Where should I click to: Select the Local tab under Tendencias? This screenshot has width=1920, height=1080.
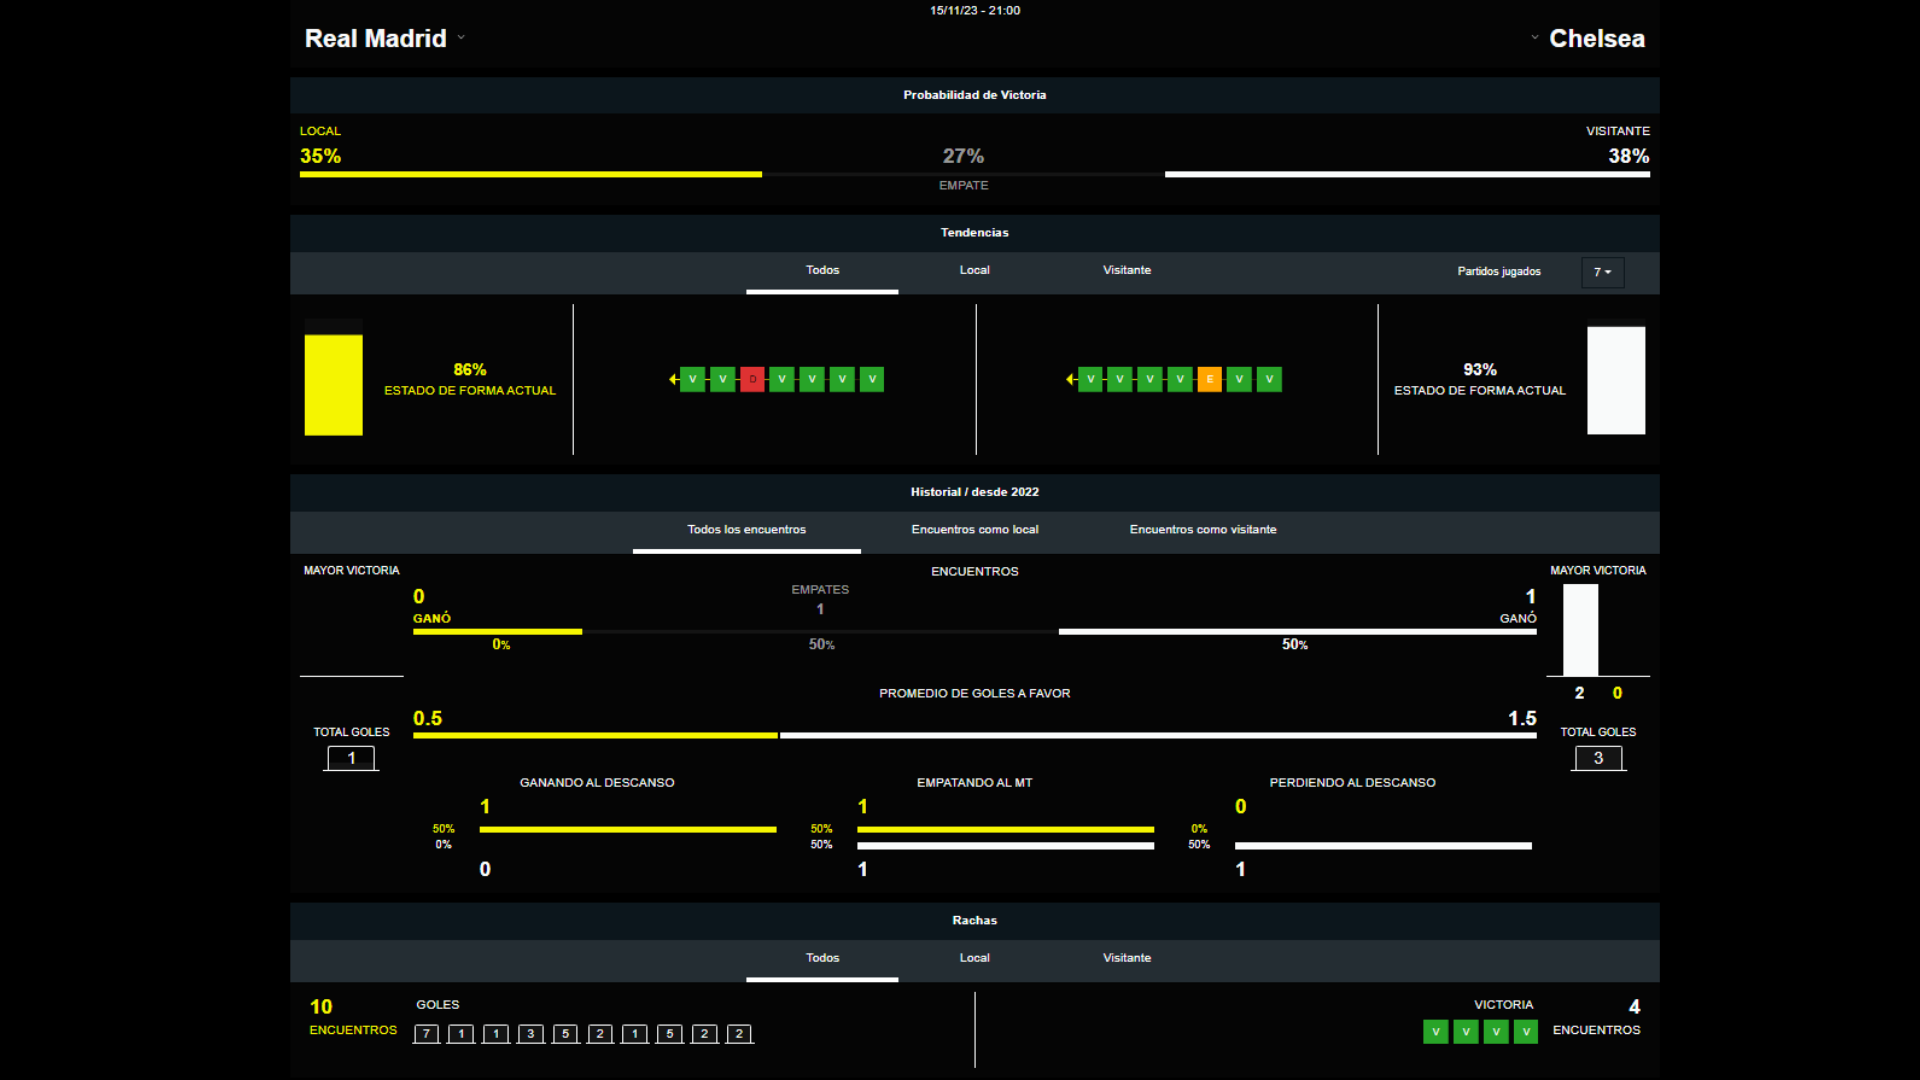click(x=974, y=270)
